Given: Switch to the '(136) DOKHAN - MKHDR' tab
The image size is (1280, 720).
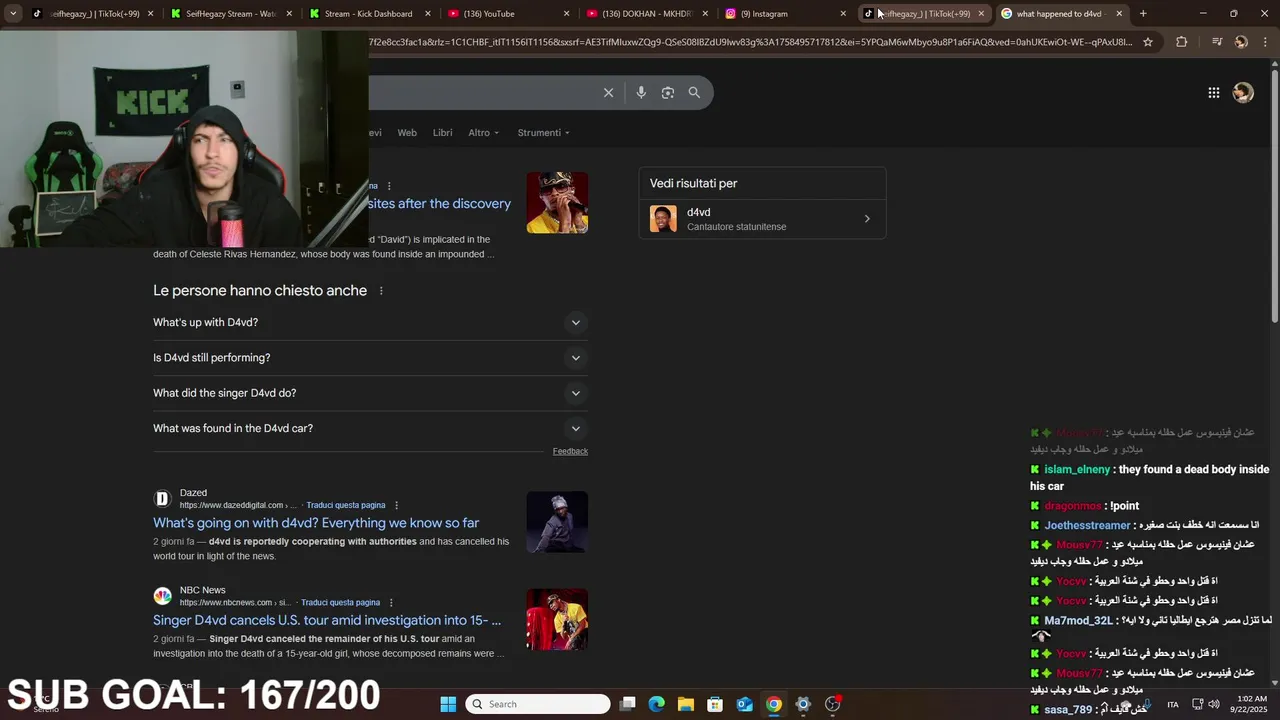Looking at the screenshot, I should tap(647, 14).
